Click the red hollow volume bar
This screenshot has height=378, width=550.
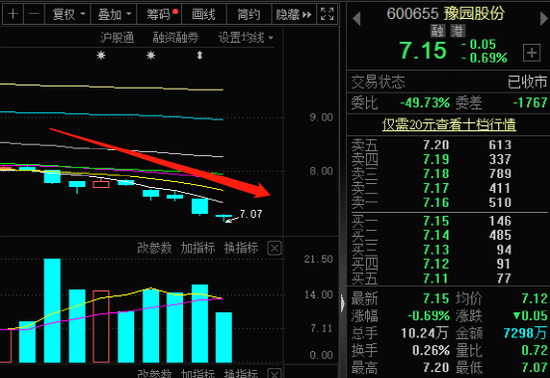101,326
